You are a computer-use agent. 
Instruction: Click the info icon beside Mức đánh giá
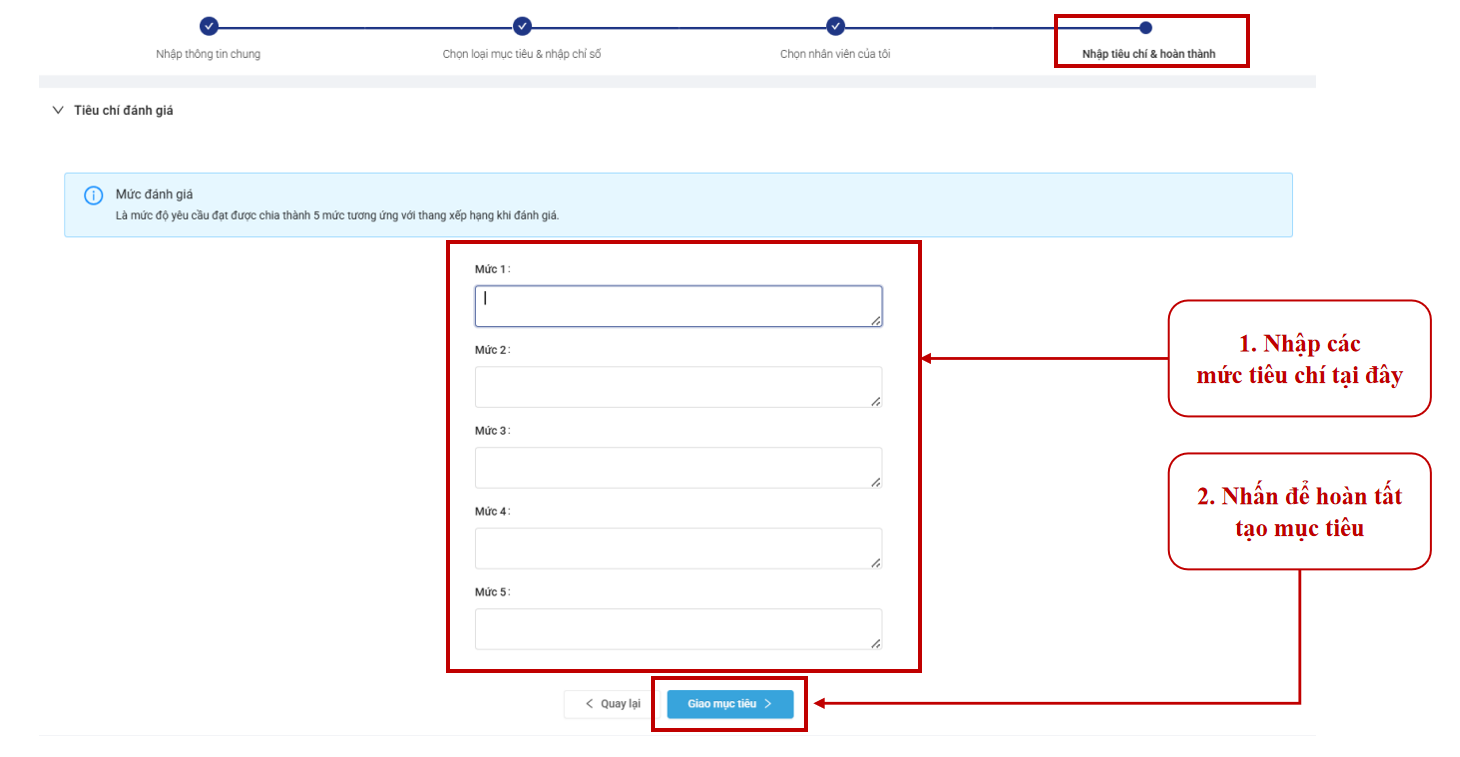pyautogui.click(x=93, y=196)
